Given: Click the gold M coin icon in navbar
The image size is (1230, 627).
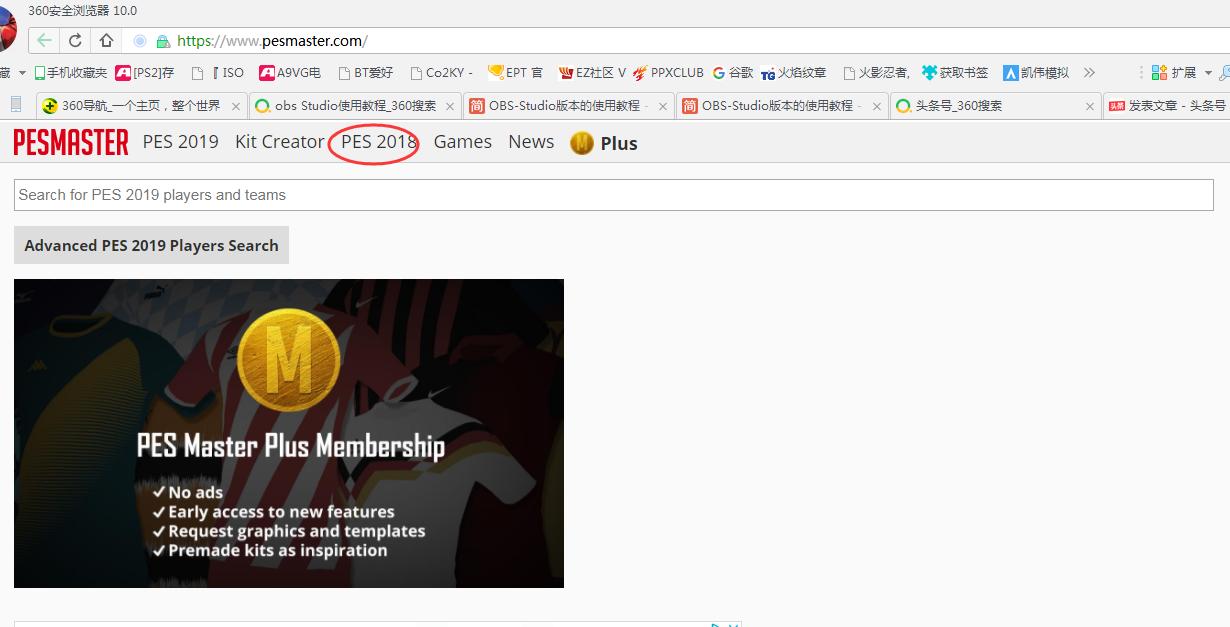Looking at the screenshot, I should tap(582, 143).
